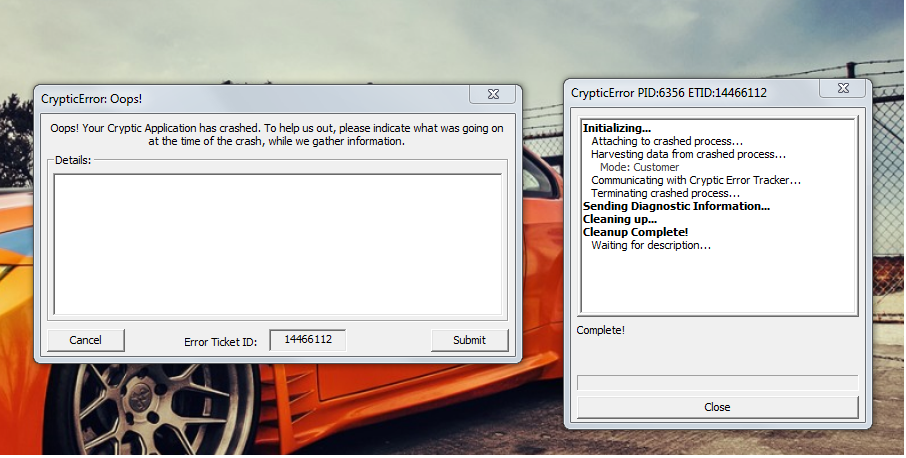Viewport: 906px width, 458px height.
Task: Click the 'Cleanup Complete!' log line
Action: pos(635,232)
